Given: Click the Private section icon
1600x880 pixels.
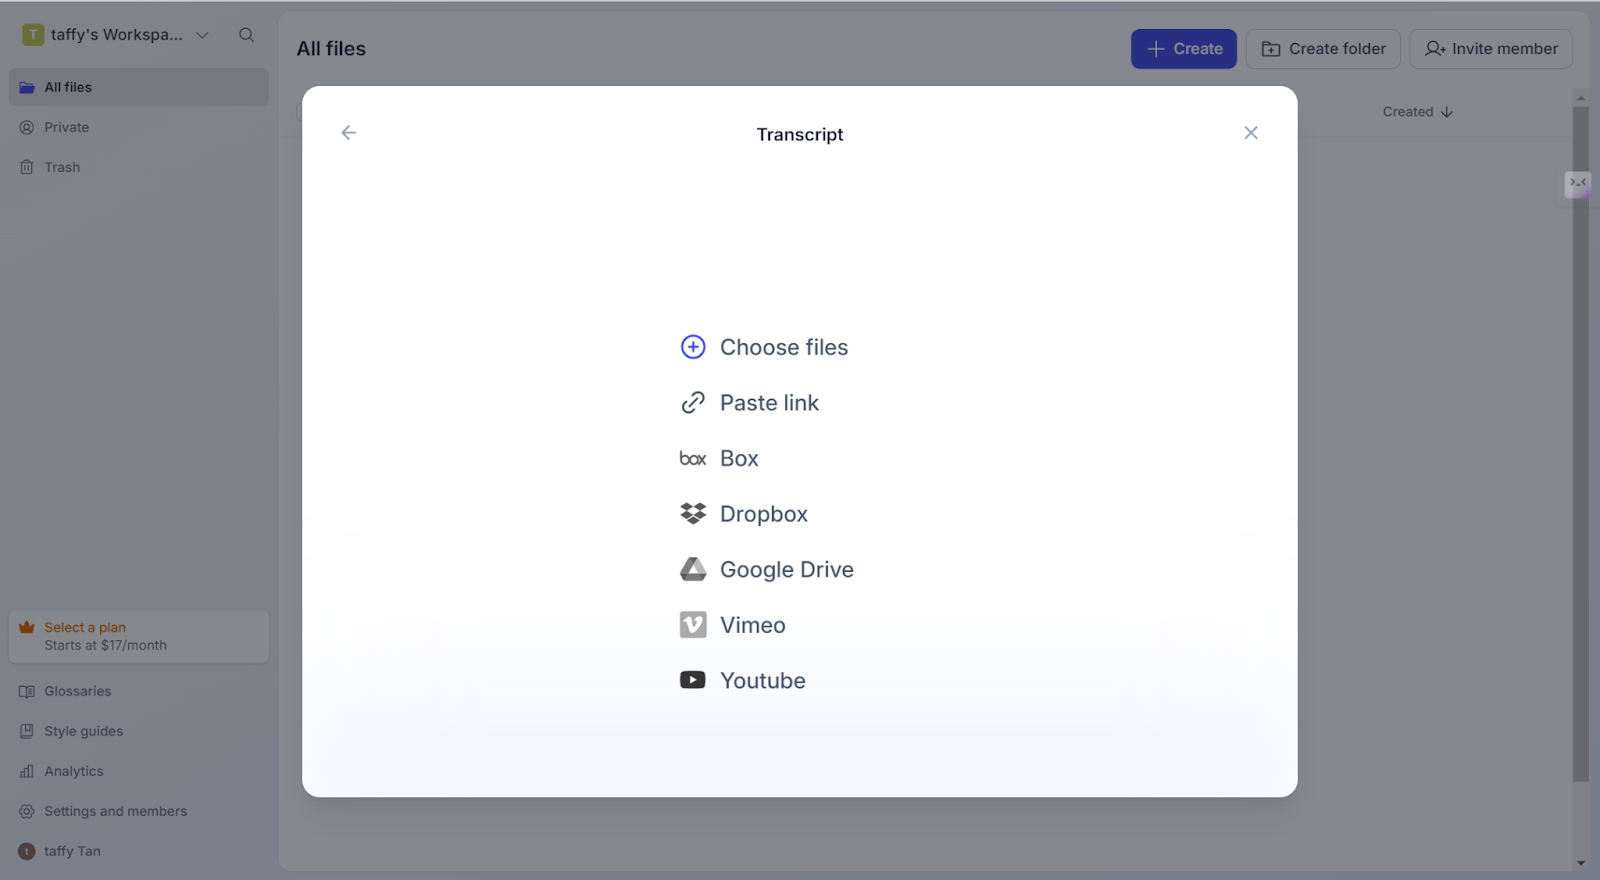Looking at the screenshot, I should pyautogui.click(x=27, y=127).
